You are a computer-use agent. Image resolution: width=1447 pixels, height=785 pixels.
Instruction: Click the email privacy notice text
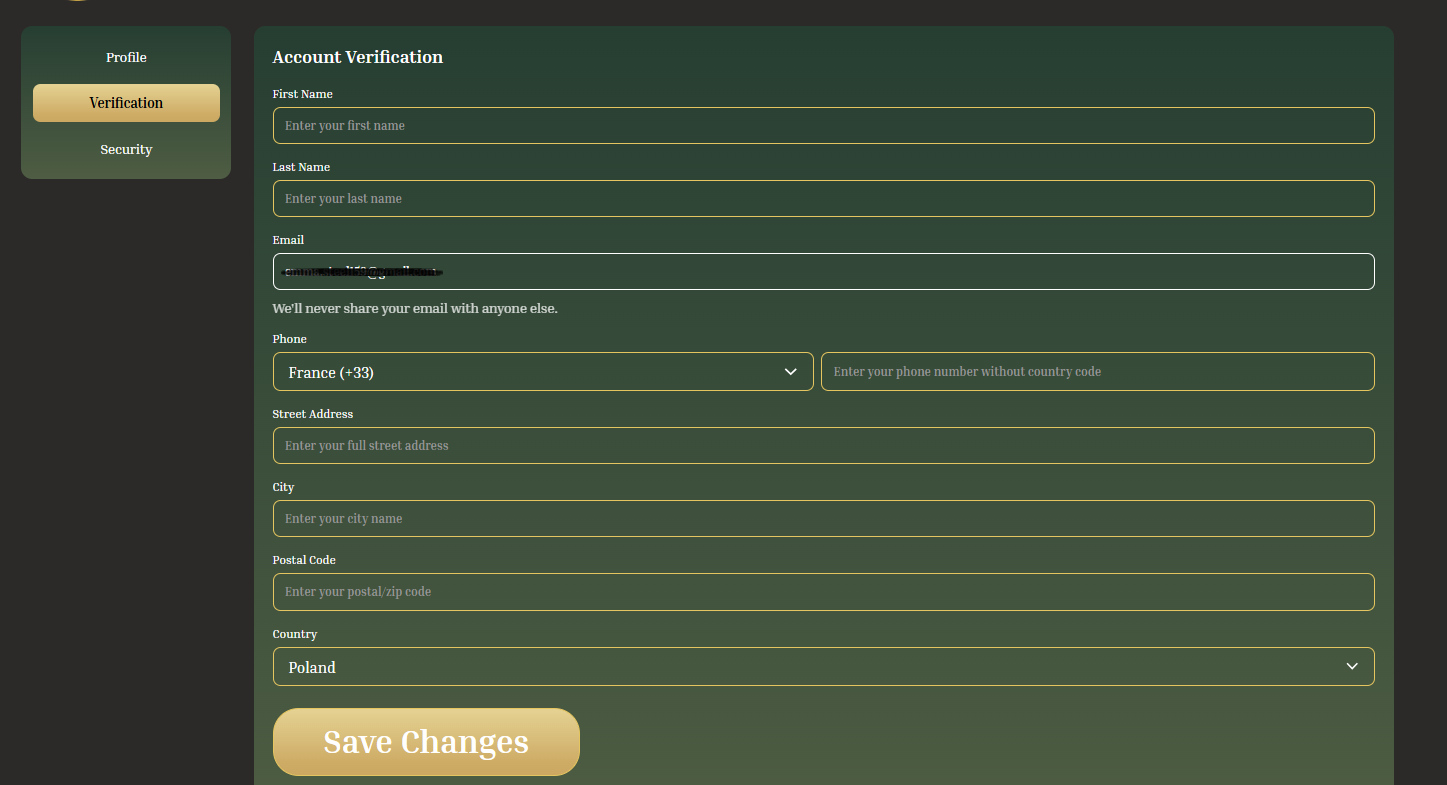(415, 309)
